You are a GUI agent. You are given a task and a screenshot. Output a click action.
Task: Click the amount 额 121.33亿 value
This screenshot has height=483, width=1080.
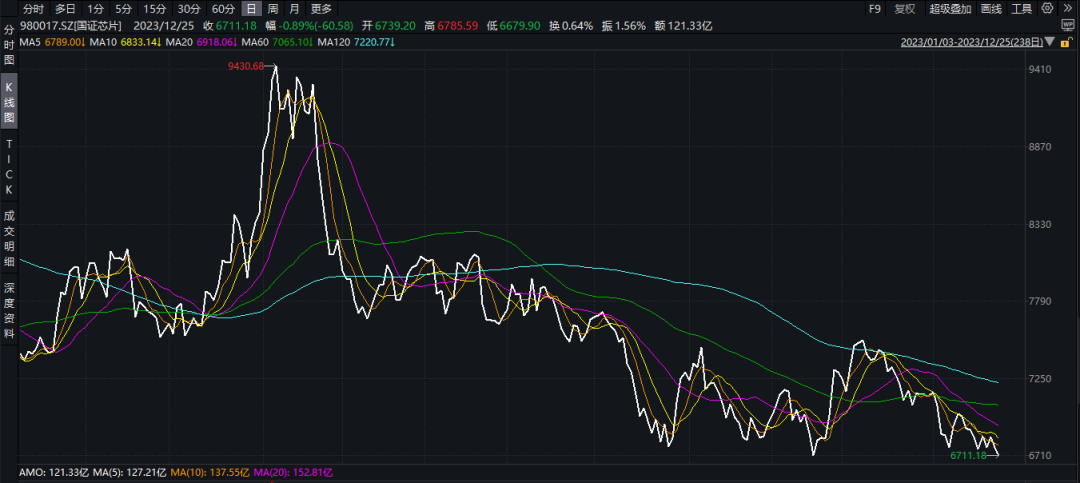tap(683, 25)
